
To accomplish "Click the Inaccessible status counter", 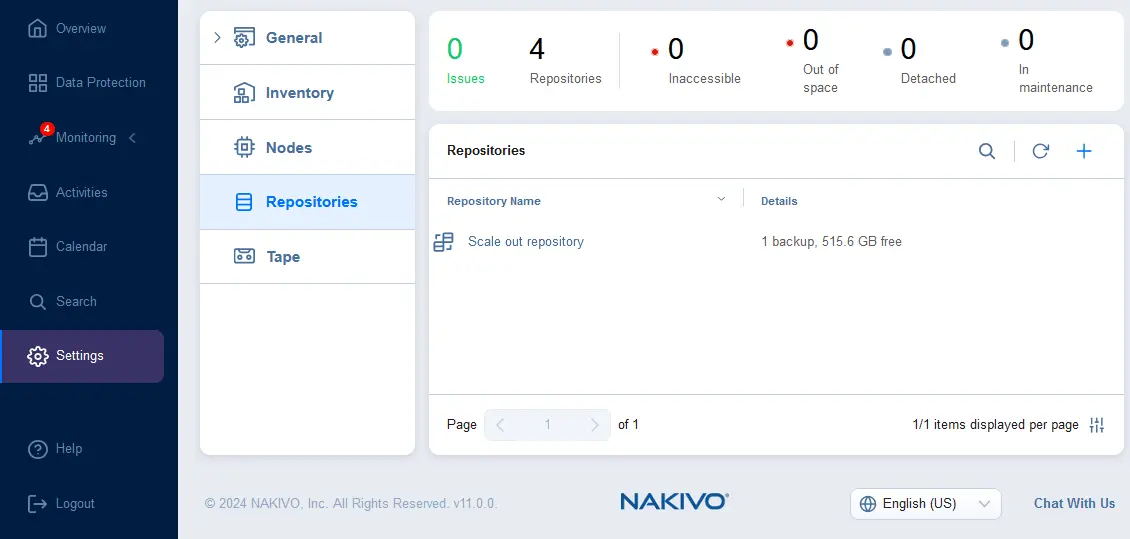I will pos(696,61).
